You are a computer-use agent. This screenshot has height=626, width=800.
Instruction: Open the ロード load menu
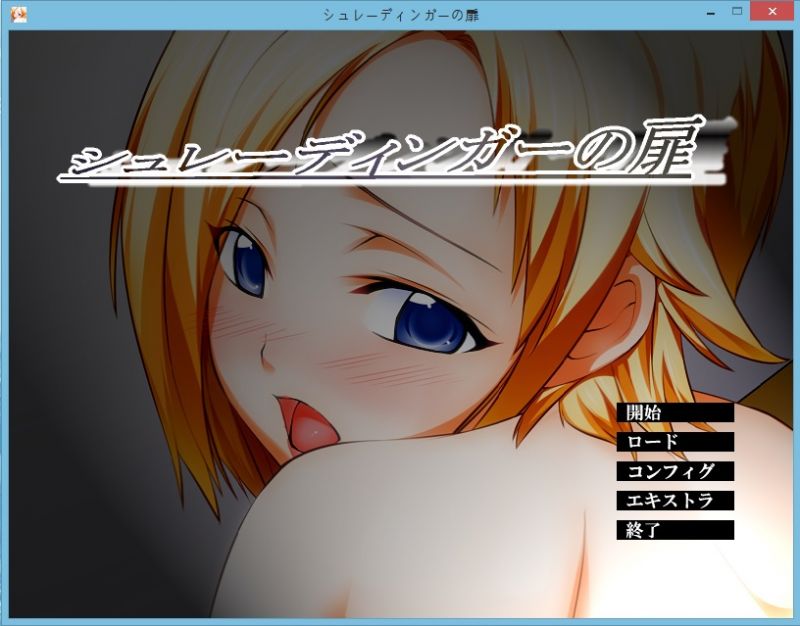(675, 442)
